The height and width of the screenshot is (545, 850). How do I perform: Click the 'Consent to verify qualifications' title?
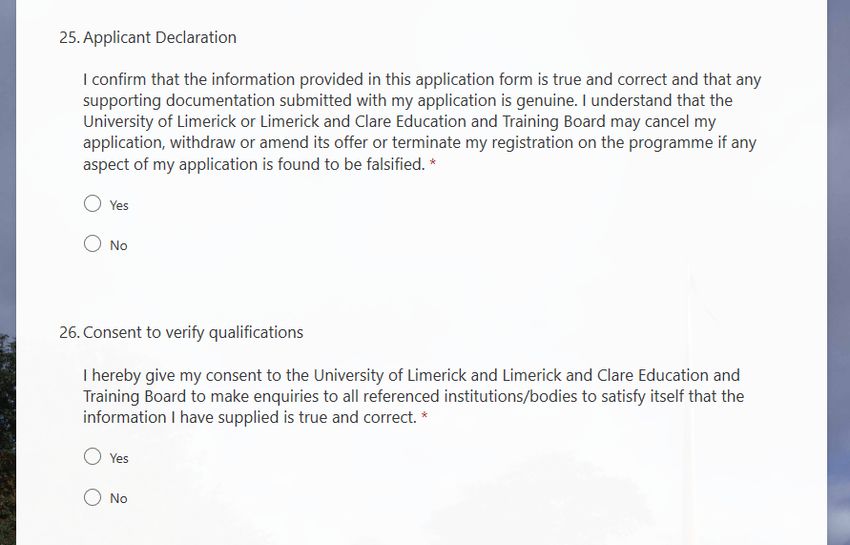click(x=193, y=332)
